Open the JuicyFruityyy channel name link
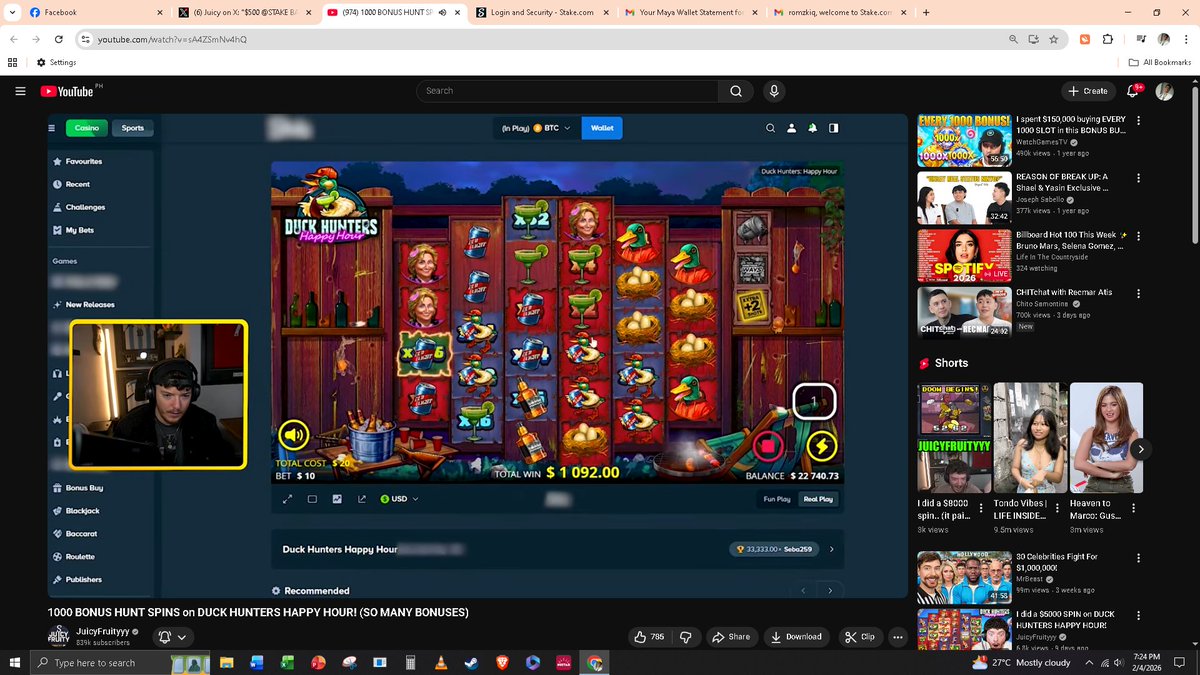 tap(103, 632)
